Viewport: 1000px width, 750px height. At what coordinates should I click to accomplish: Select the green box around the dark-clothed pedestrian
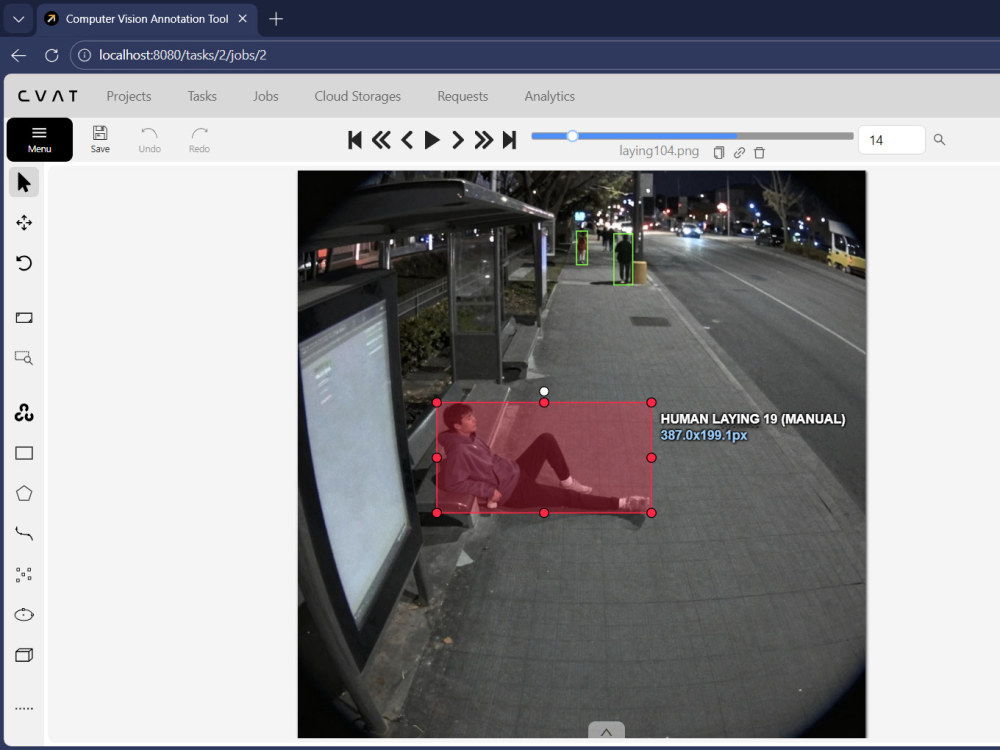tap(623, 259)
